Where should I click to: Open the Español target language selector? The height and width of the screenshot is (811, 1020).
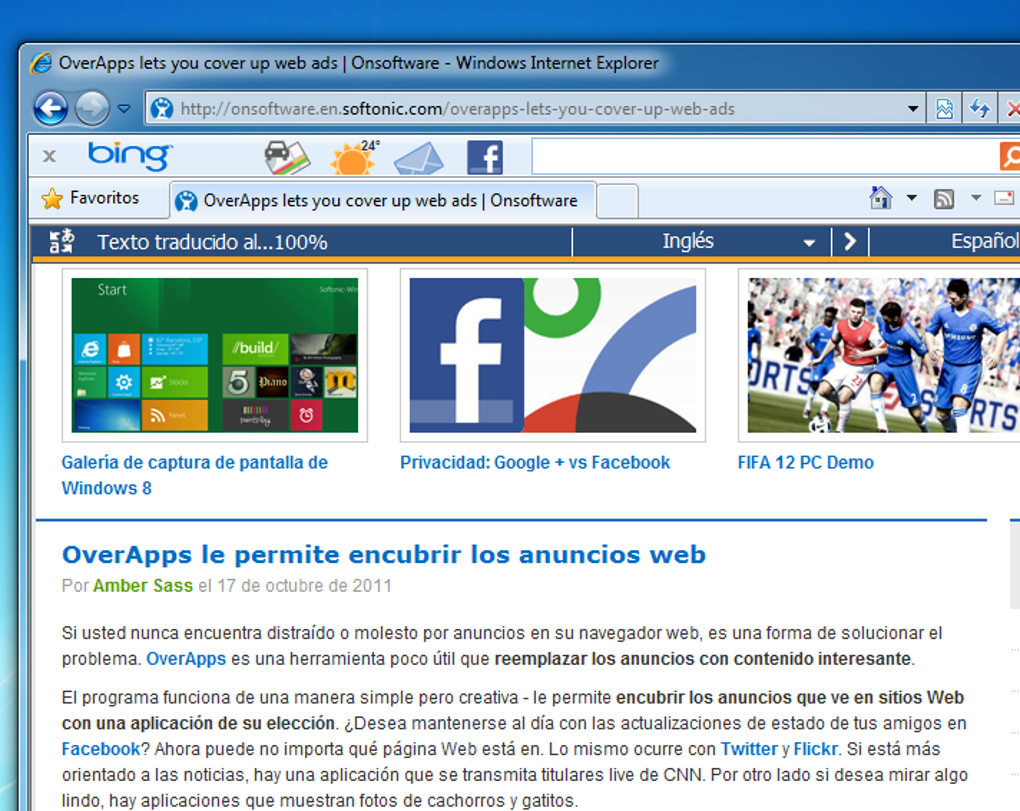[945, 241]
